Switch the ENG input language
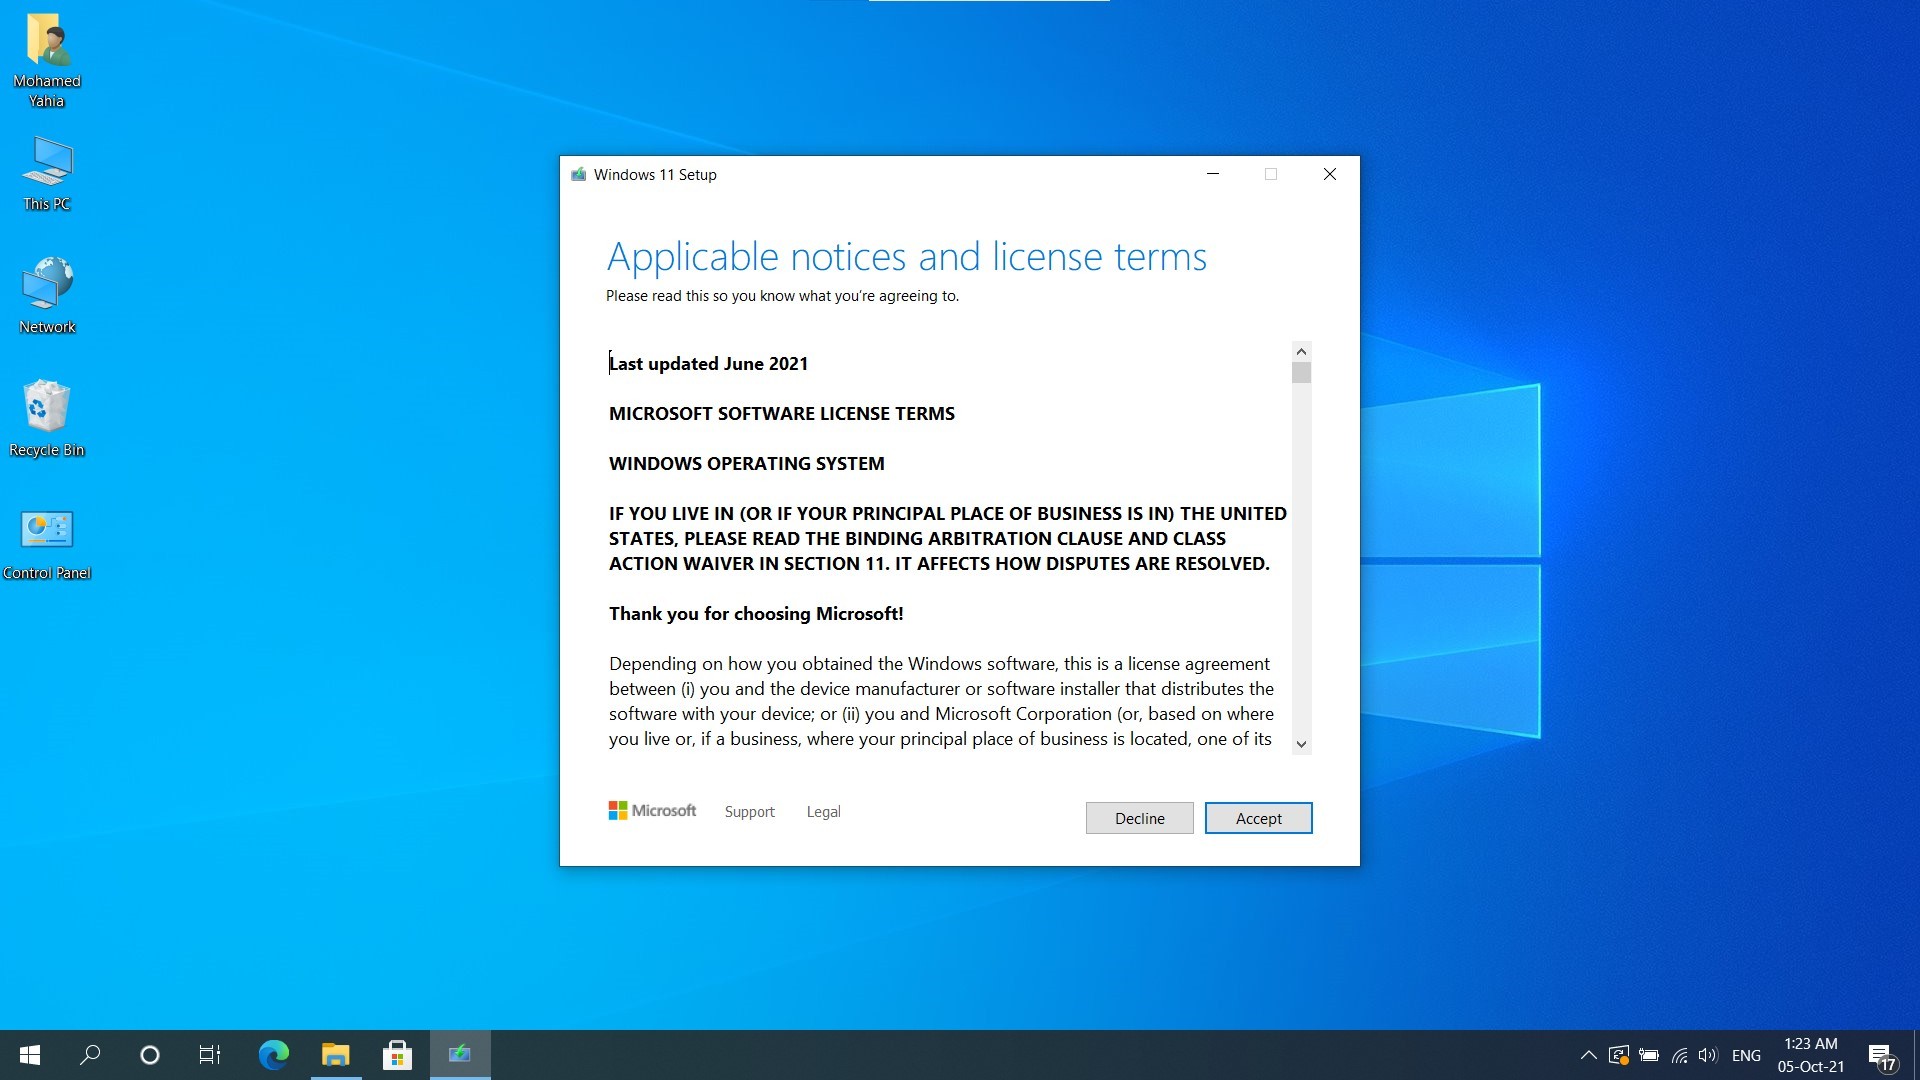The image size is (1920, 1080). (x=1746, y=1055)
